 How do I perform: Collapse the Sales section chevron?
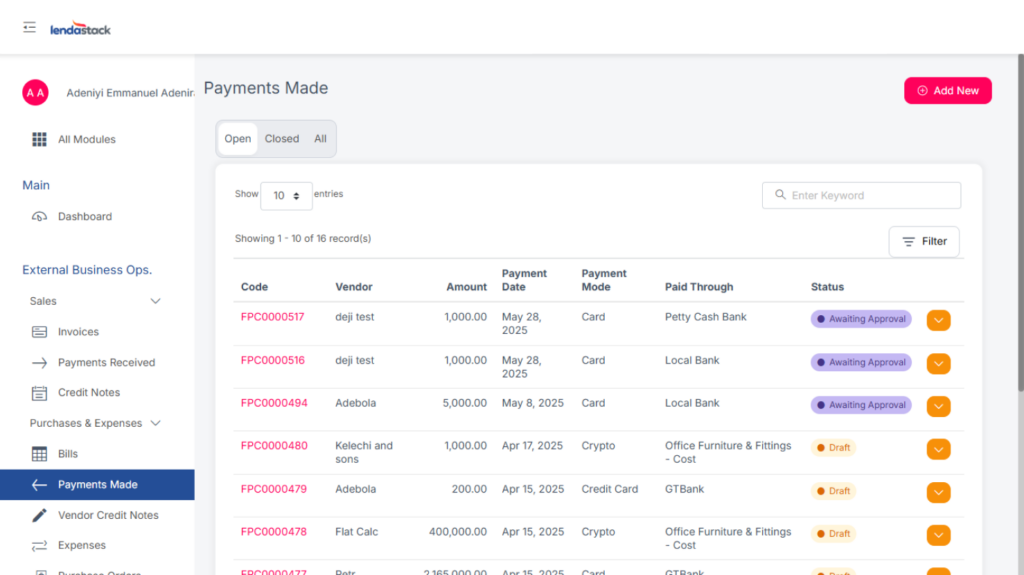(x=155, y=301)
